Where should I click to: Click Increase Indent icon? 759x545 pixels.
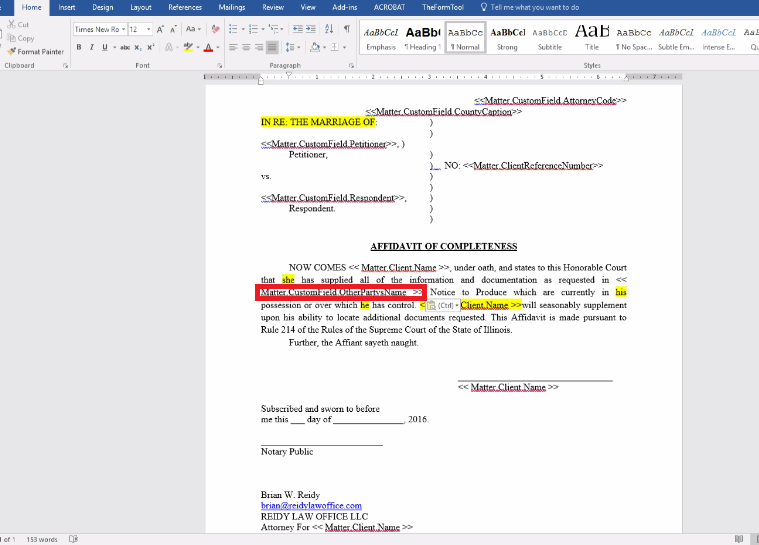(311, 30)
